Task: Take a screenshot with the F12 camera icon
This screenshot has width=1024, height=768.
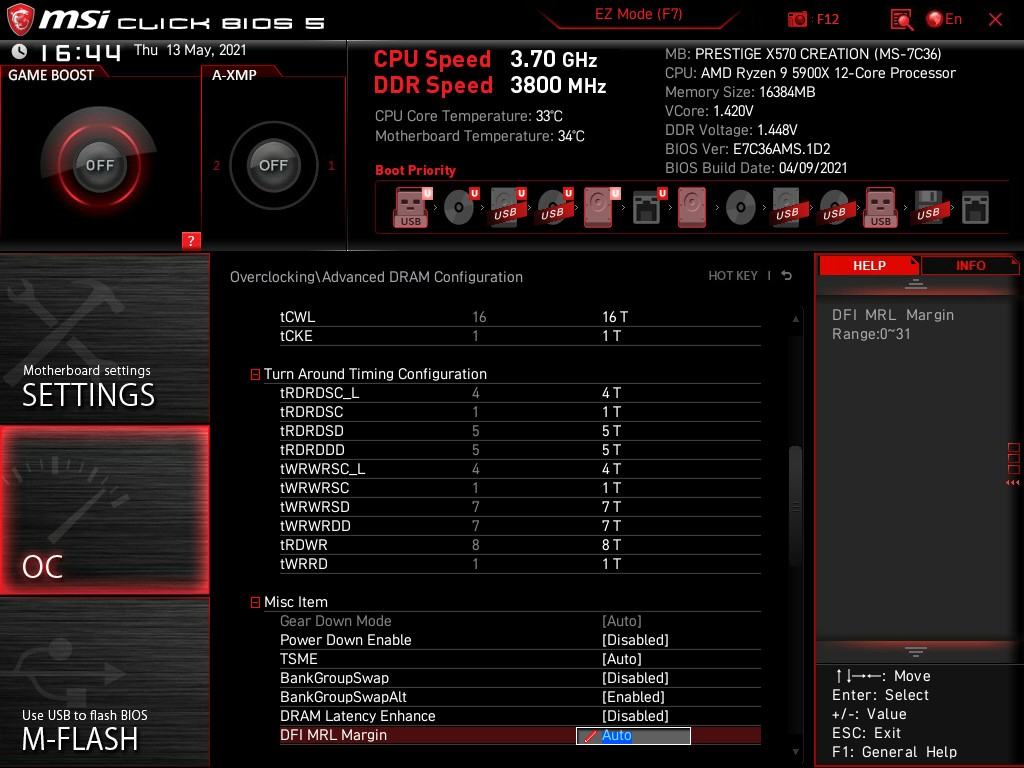Action: point(797,20)
